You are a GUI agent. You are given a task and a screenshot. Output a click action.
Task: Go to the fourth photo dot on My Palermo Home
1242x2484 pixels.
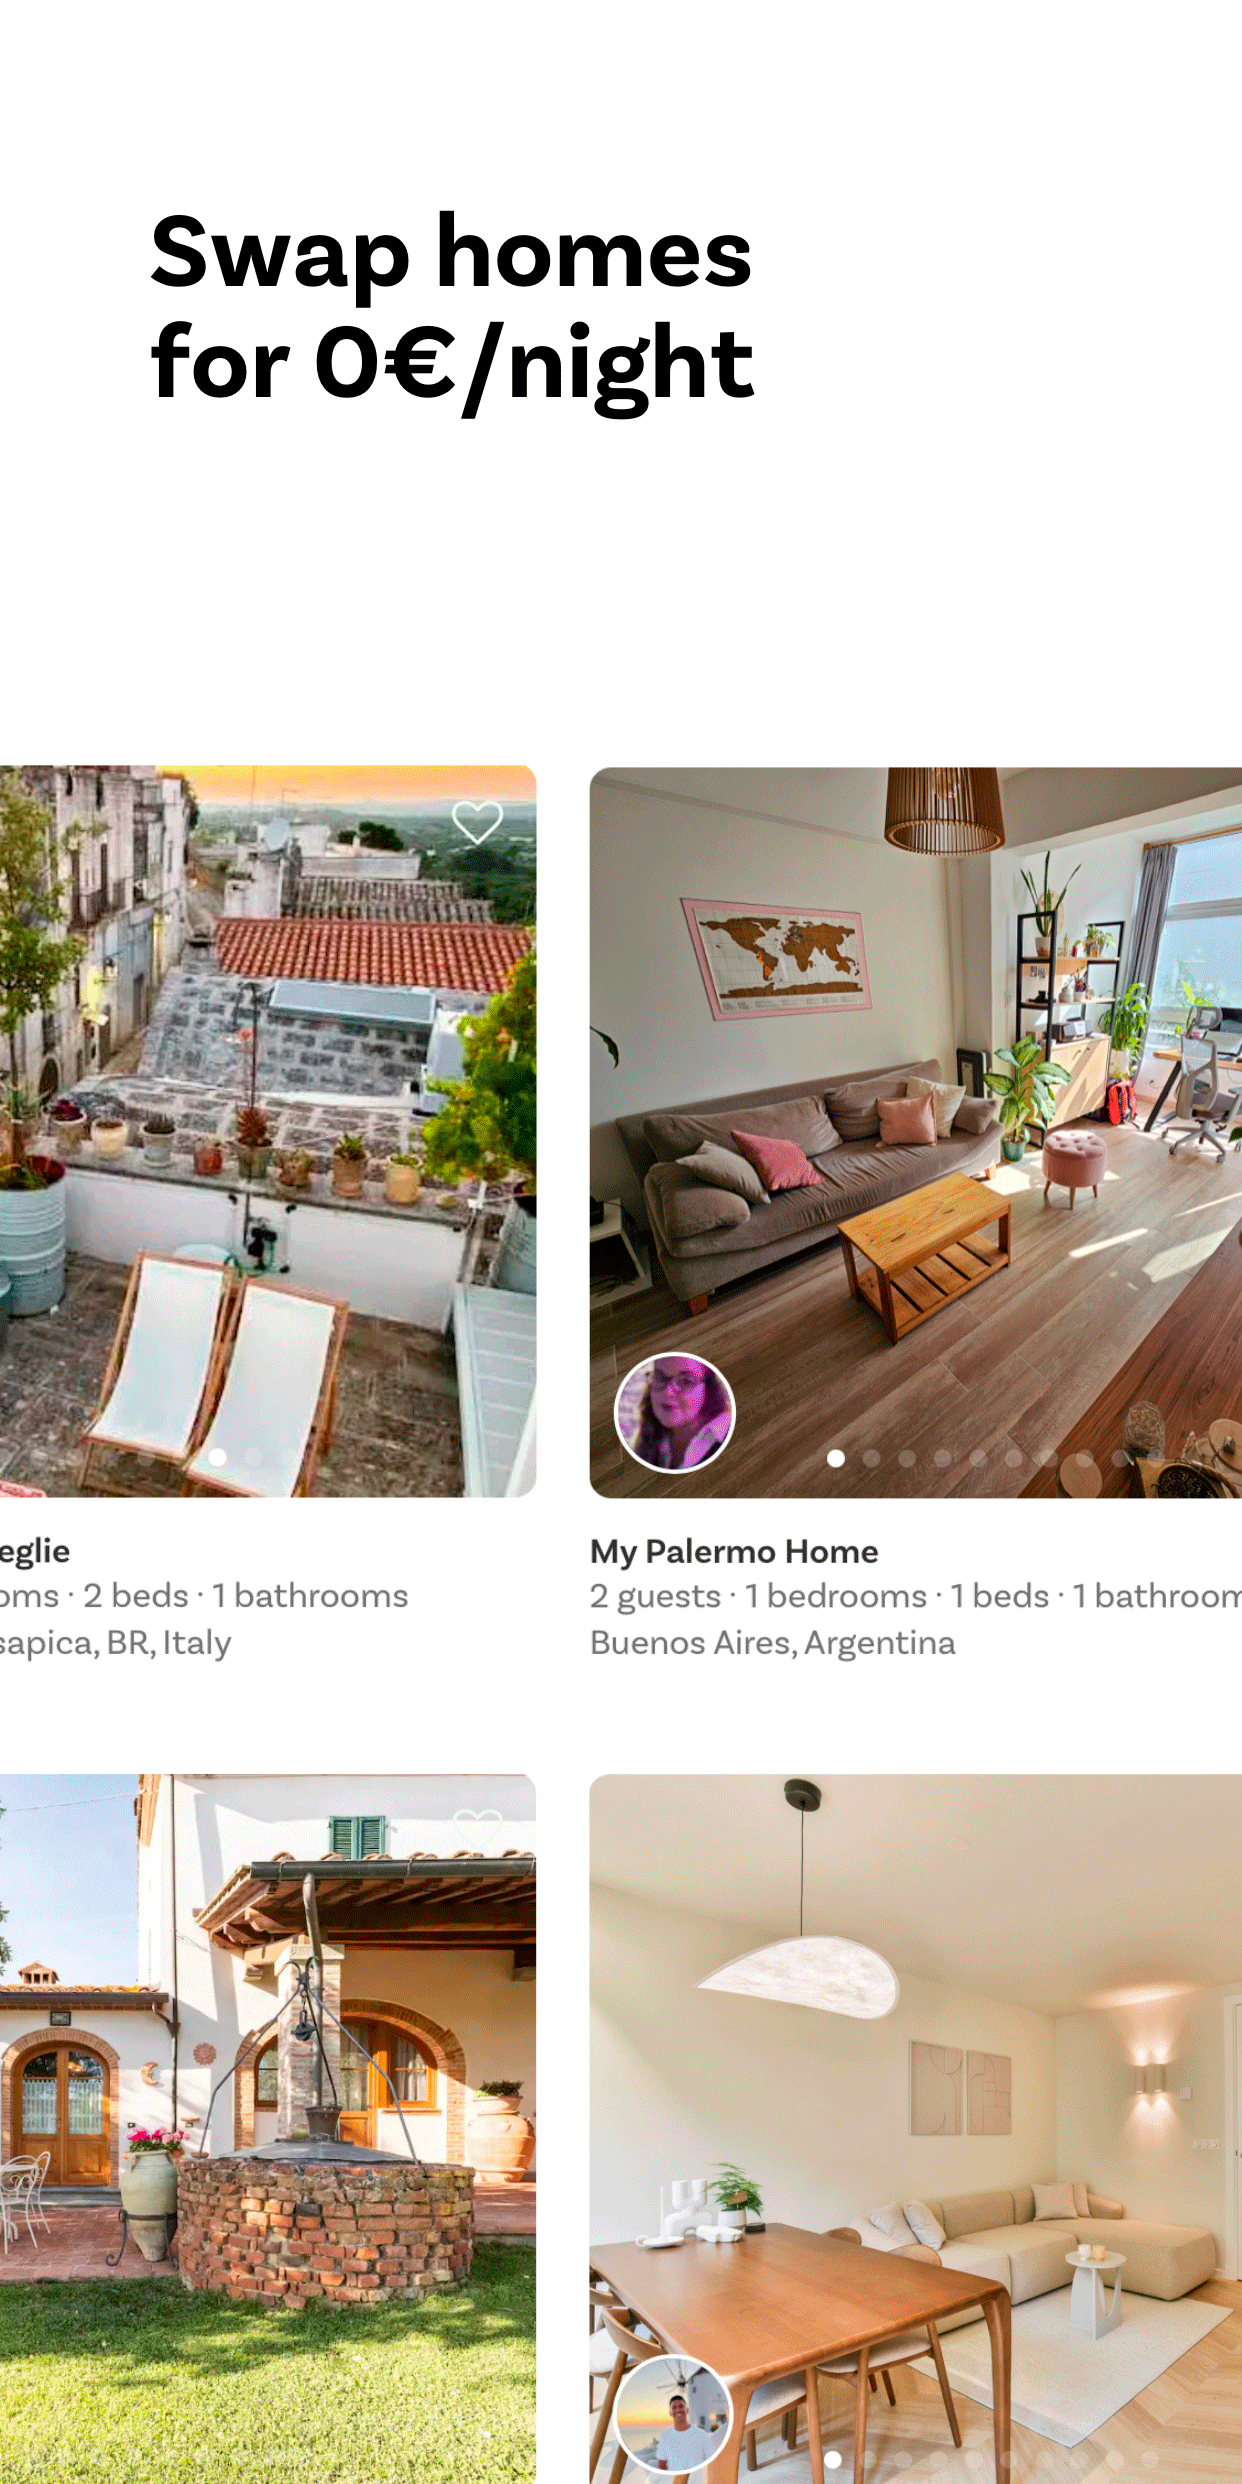(x=942, y=1458)
